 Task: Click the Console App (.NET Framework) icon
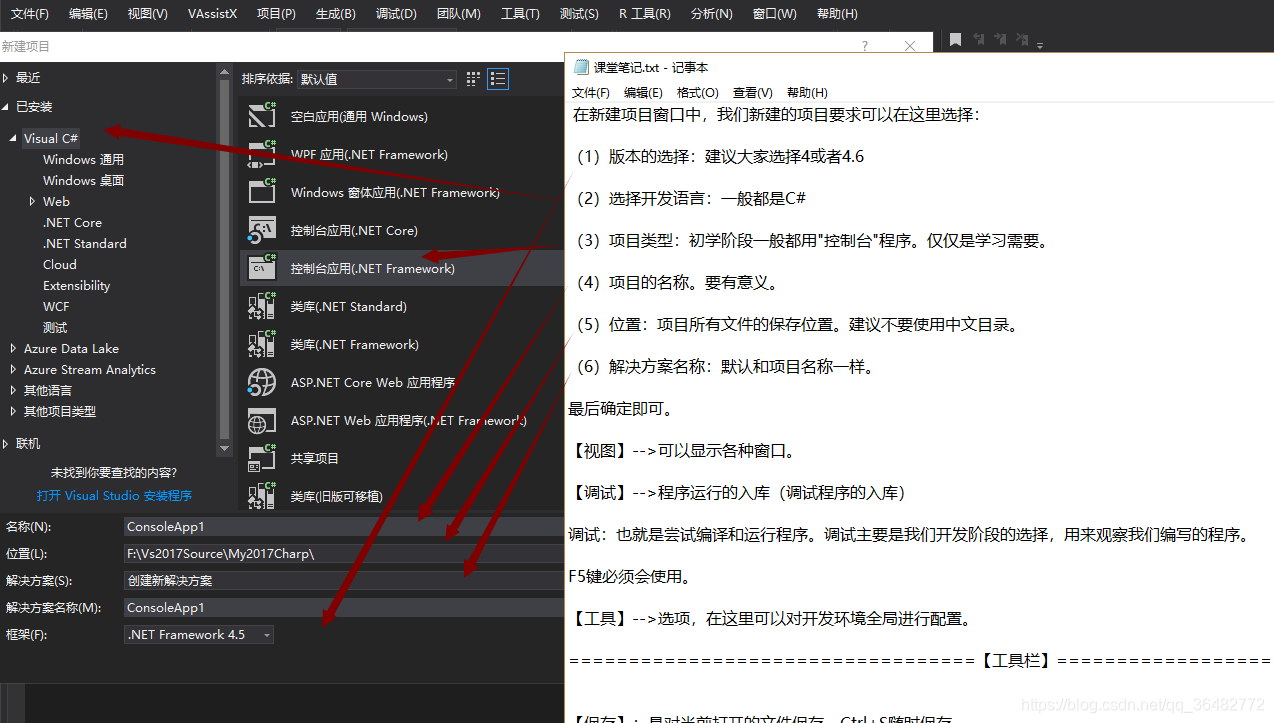262,268
